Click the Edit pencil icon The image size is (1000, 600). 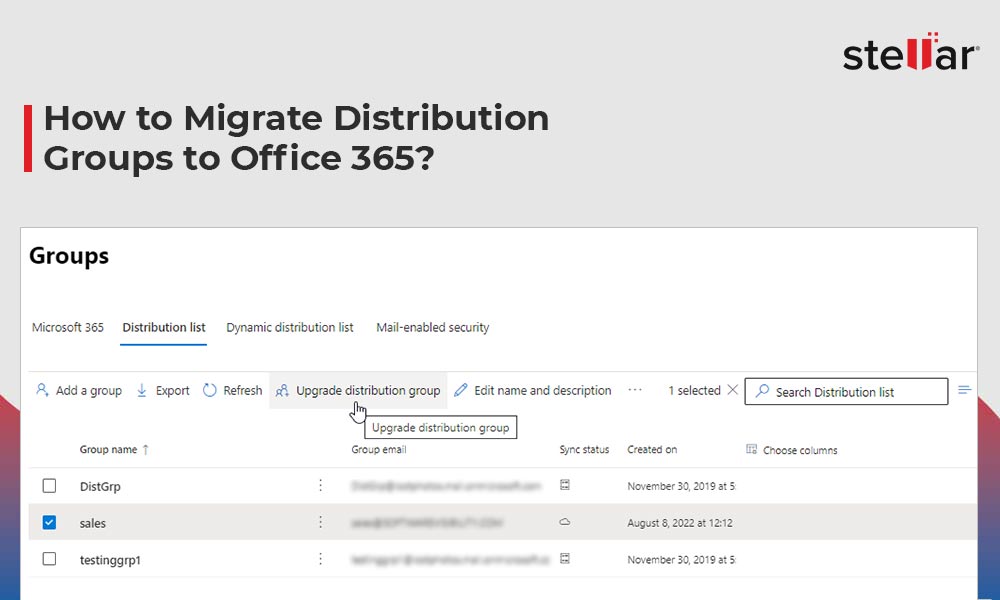460,390
